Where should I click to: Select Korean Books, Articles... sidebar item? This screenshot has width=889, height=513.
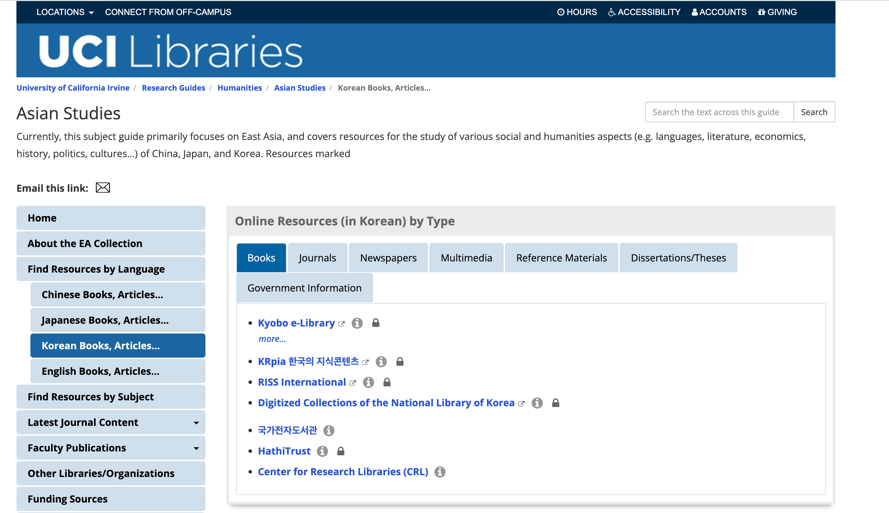tap(118, 346)
